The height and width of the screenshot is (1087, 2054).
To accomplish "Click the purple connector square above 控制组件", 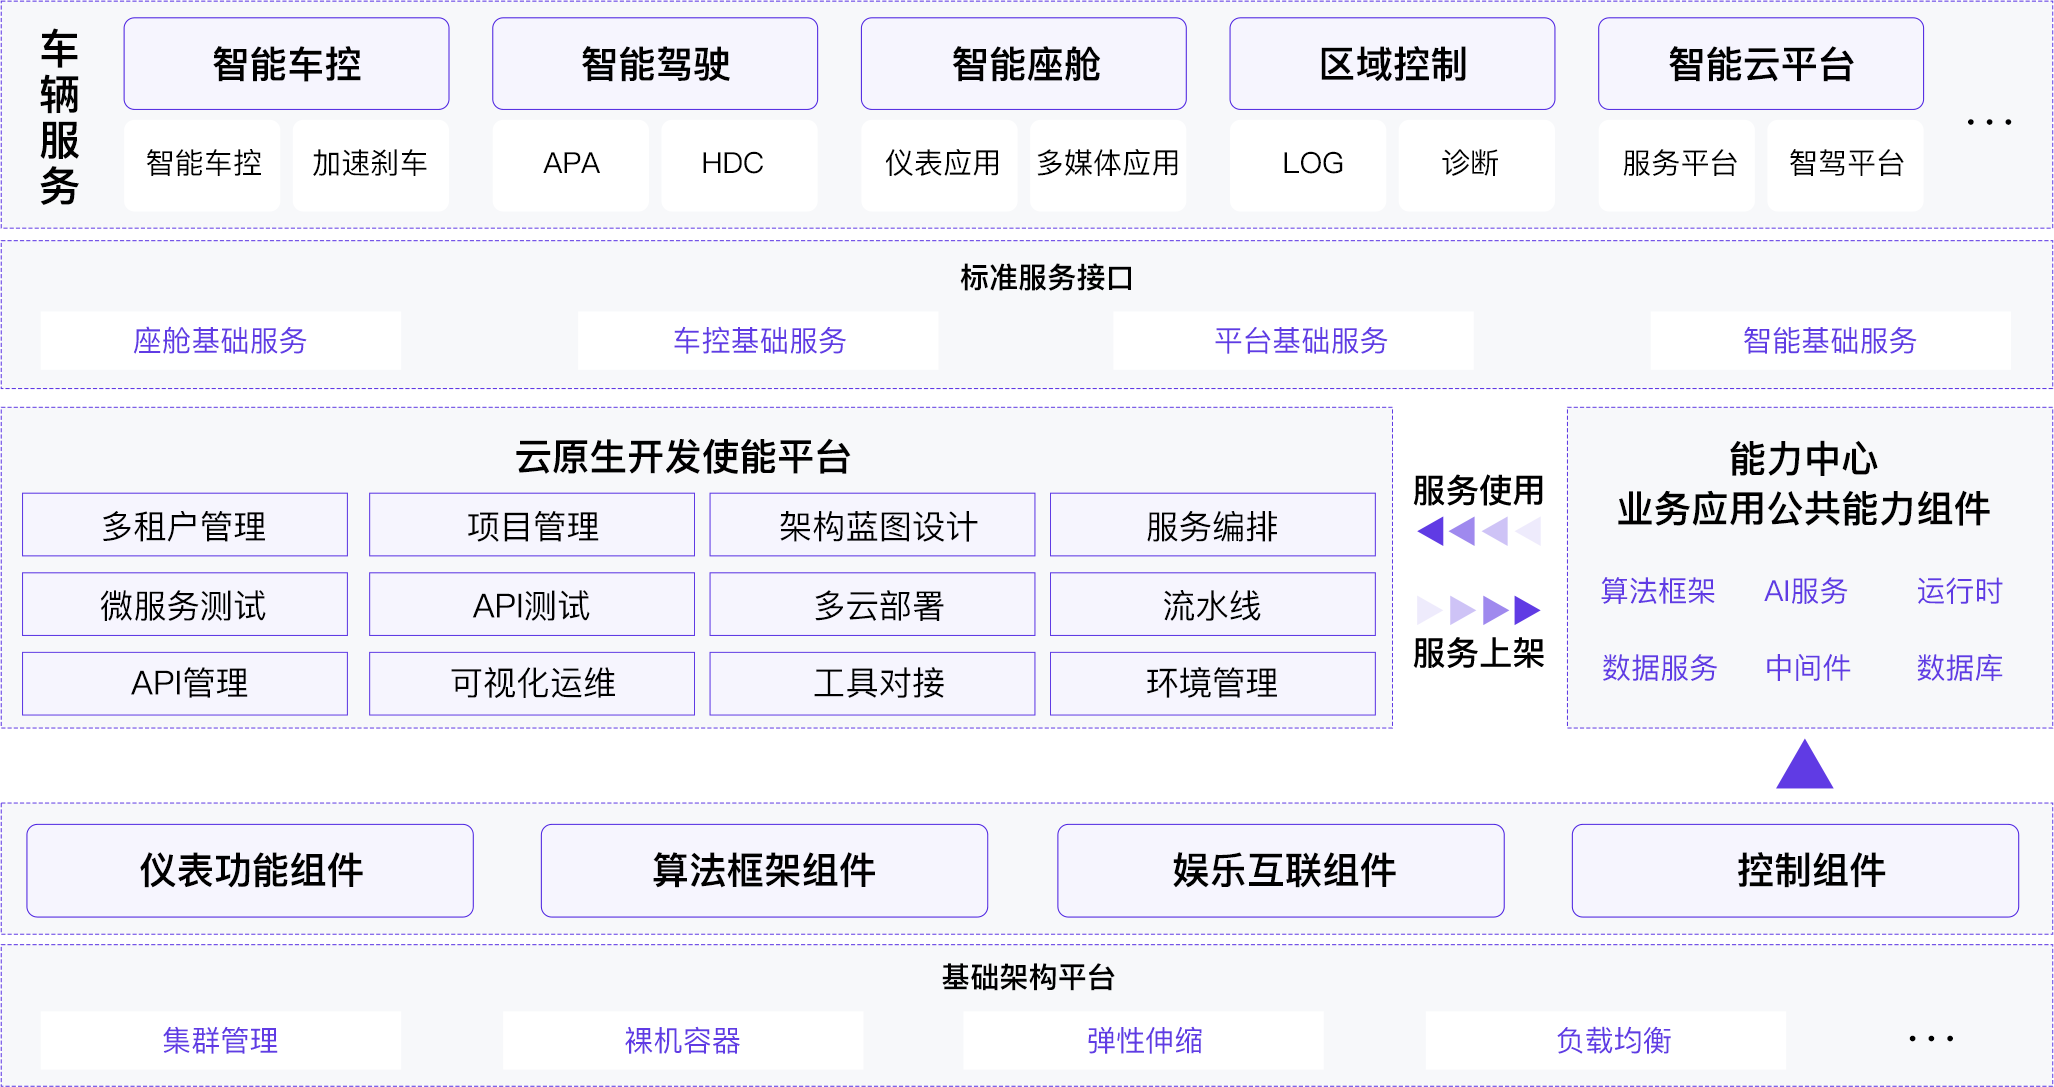I will pyautogui.click(x=1805, y=761).
